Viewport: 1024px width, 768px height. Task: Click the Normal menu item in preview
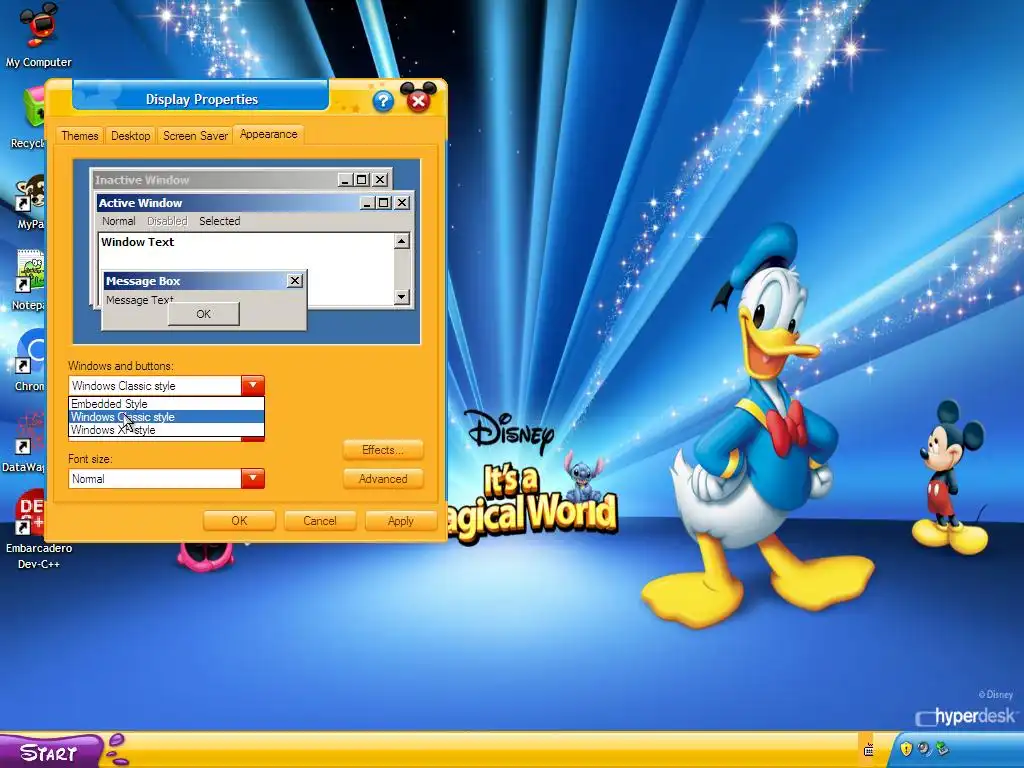pyautogui.click(x=119, y=221)
